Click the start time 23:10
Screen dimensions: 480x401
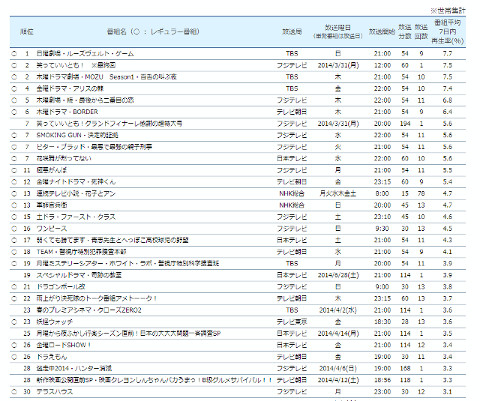point(382,217)
